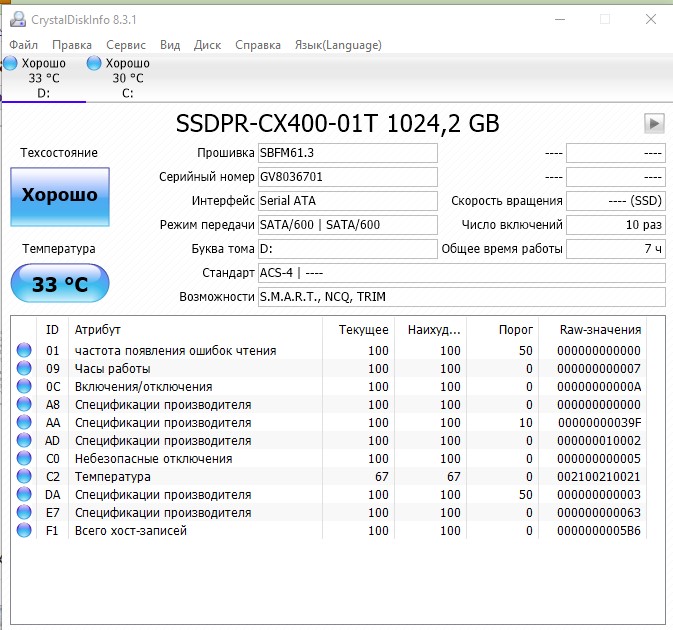The image size is (673, 630).
Task: Open the Язык(Language) menu
Action: [338, 45]
